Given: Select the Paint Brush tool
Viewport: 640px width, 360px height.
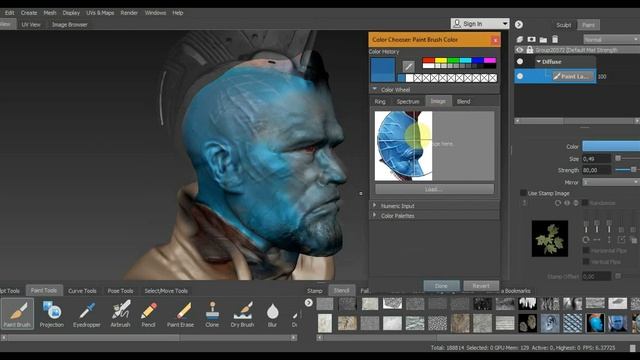Looking at the screenshot, I should coord(17,313).
